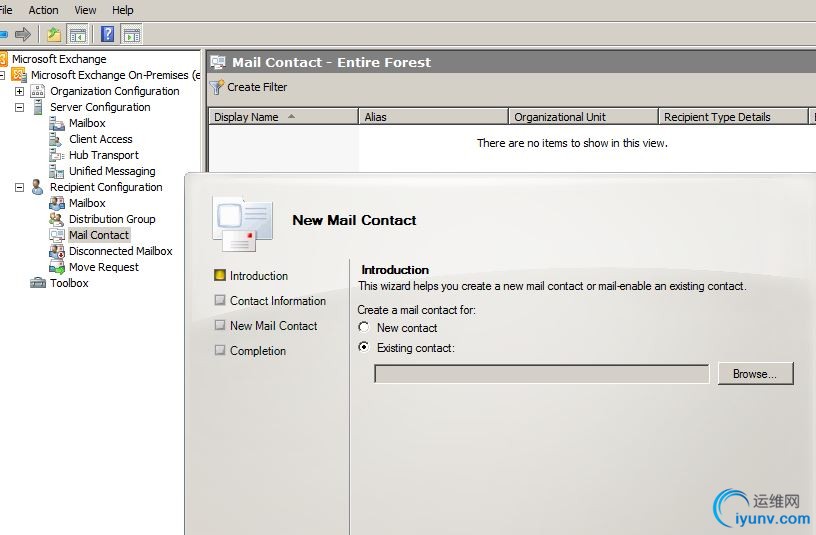Sort by the Organizational Unit column

(583, 117)
